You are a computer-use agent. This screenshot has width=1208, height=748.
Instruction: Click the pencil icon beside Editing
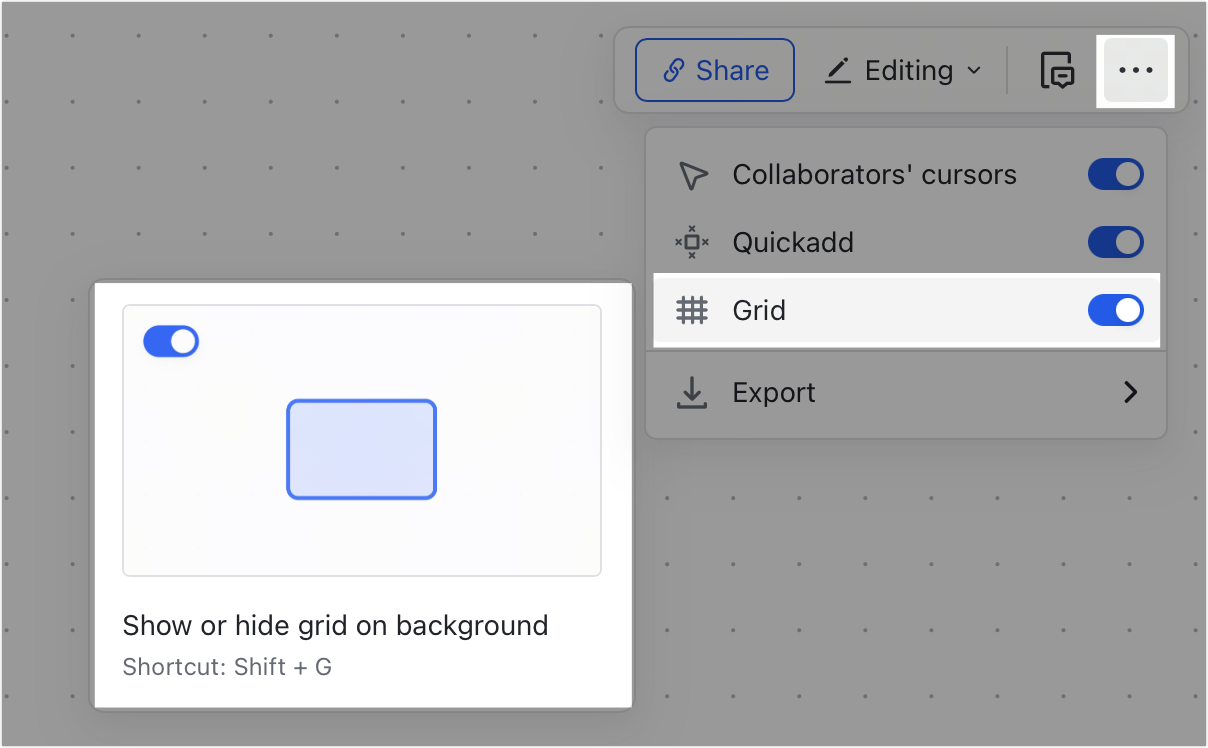(838, 71)
